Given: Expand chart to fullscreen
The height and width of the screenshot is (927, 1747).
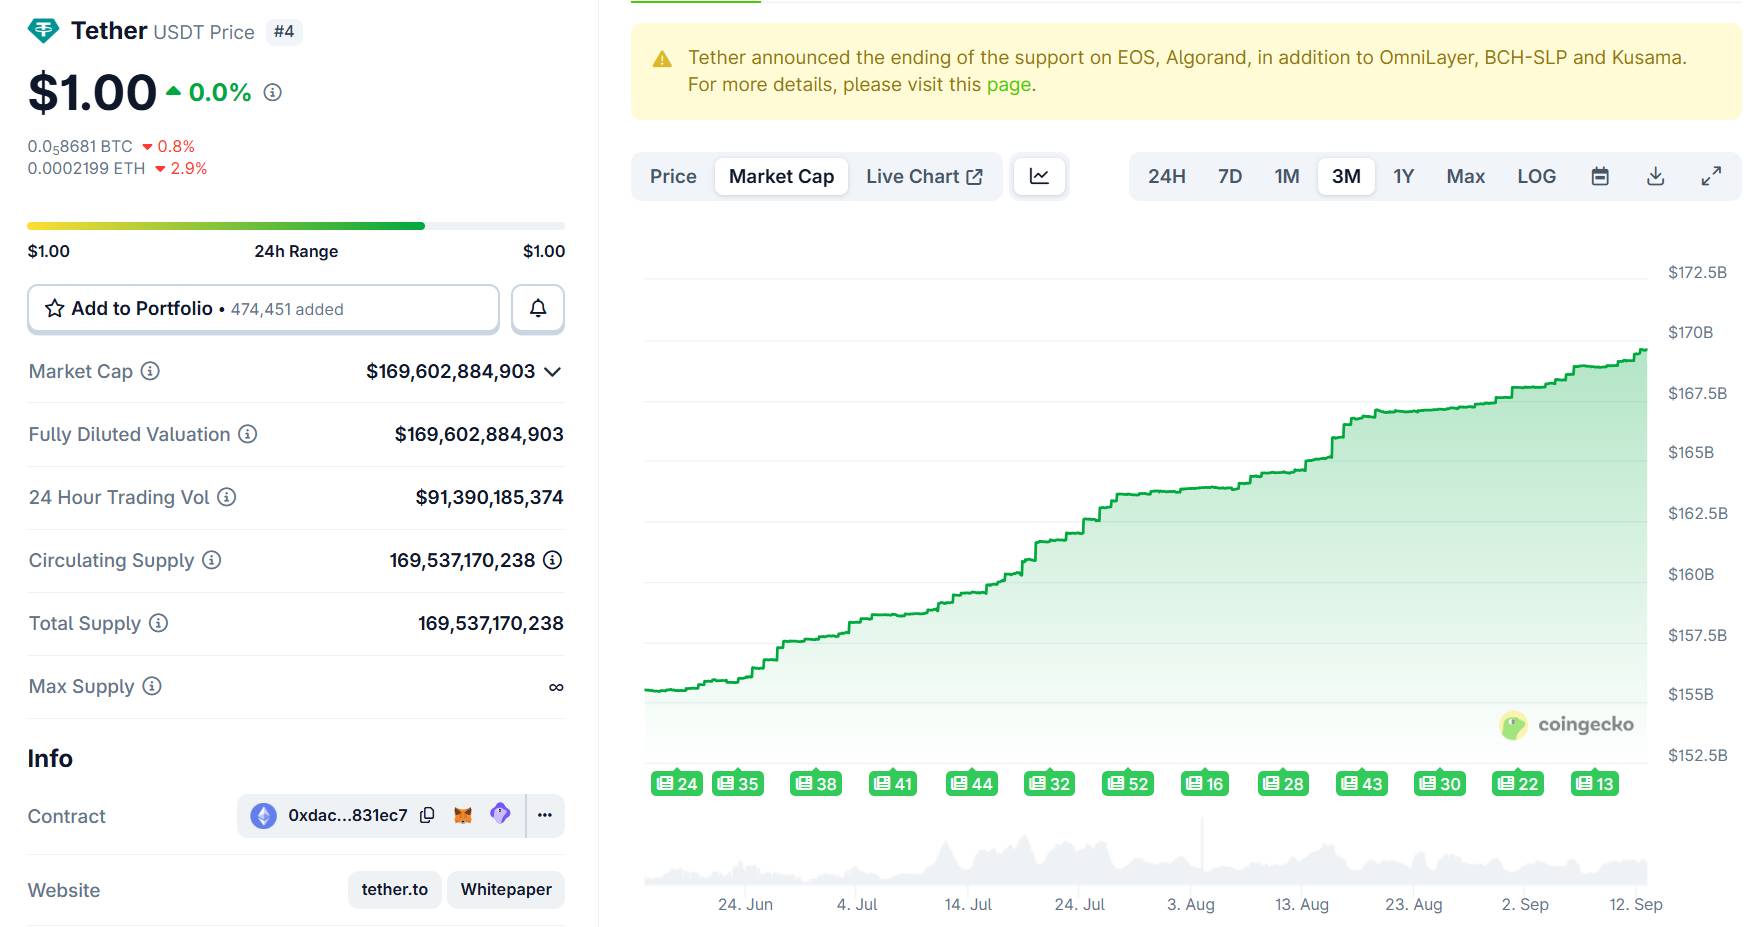Looking at the screenshot, I should pos(1712,176).
